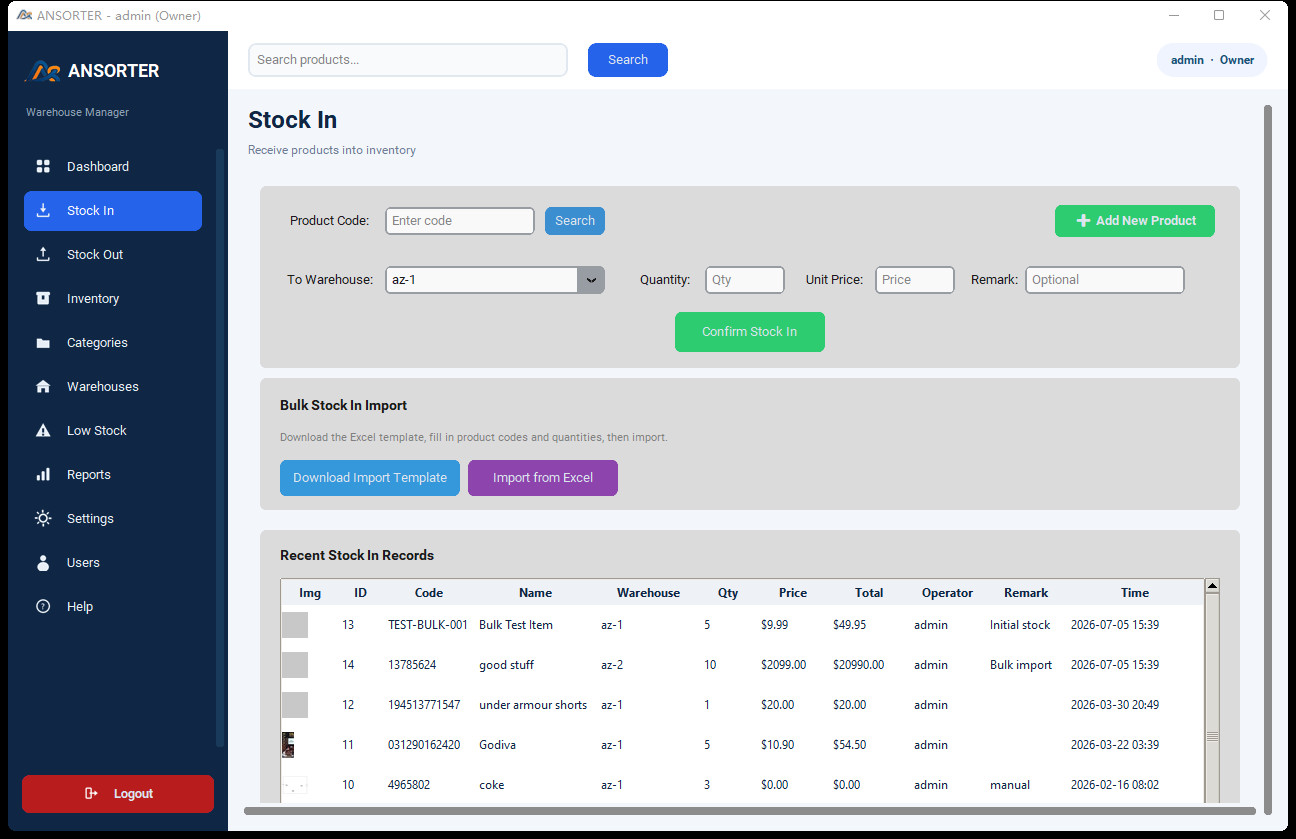Image resolution: width=1296 pixels, height=839 pixels.
Task: Click the $20990.00 total cell
Action: (859, 665)
